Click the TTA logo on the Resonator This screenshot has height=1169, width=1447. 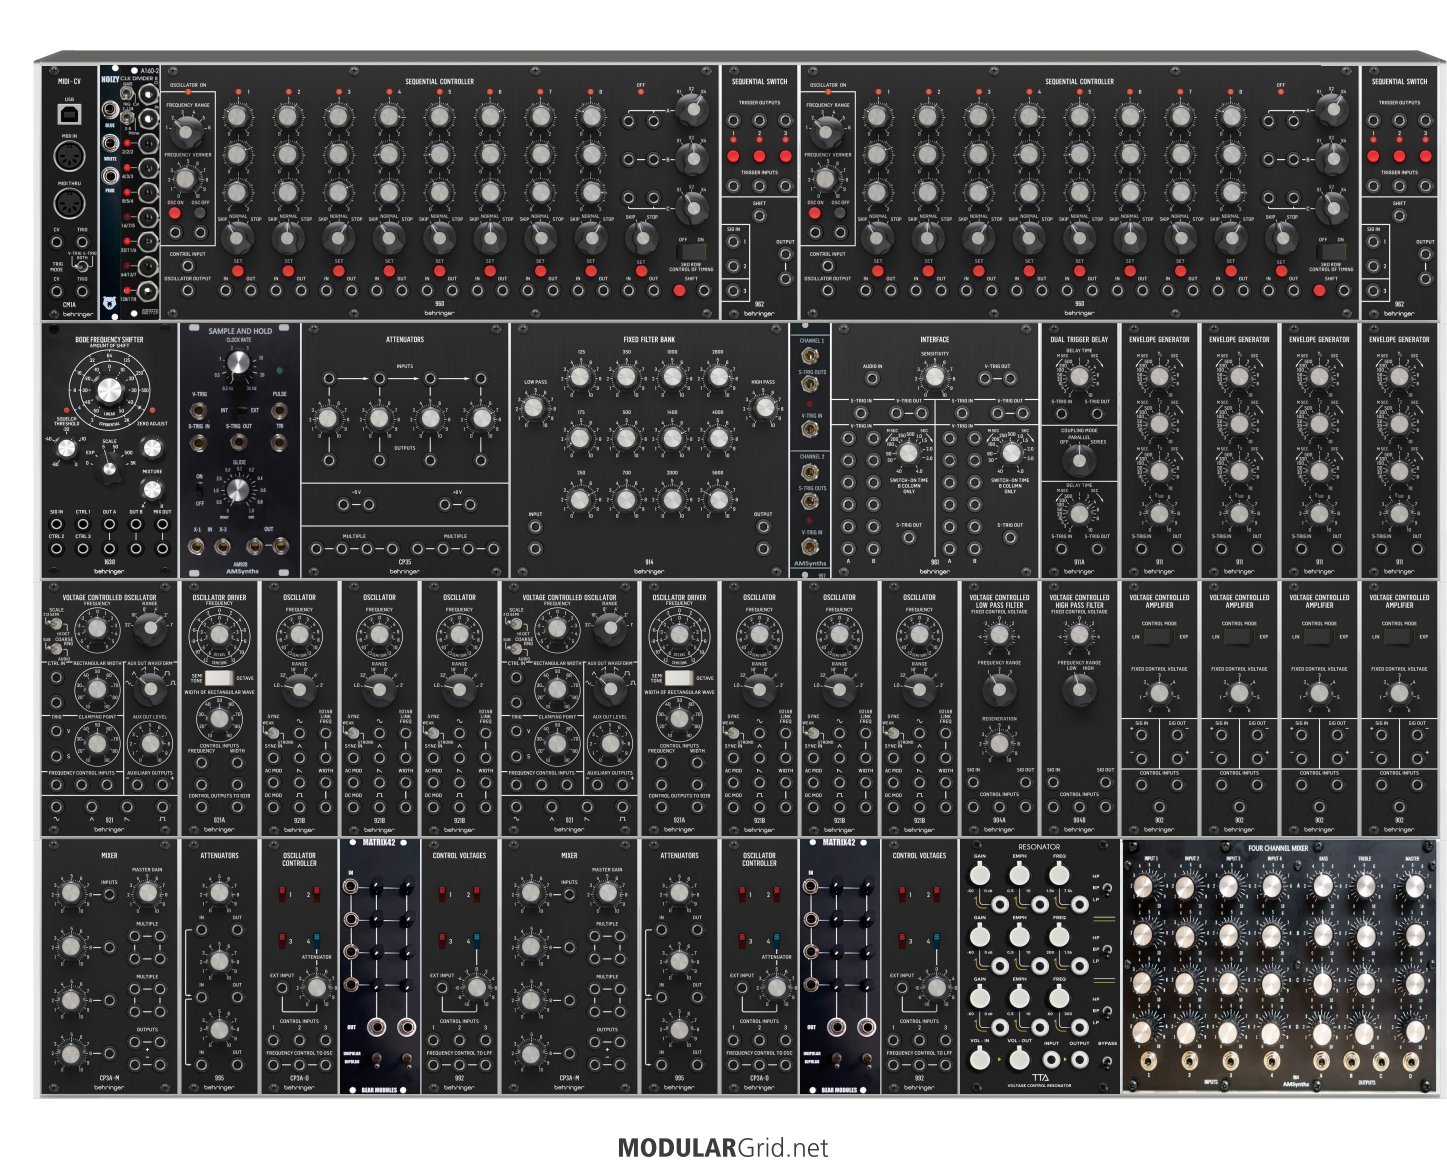pyautogui.click(x=1039, y=1078)
